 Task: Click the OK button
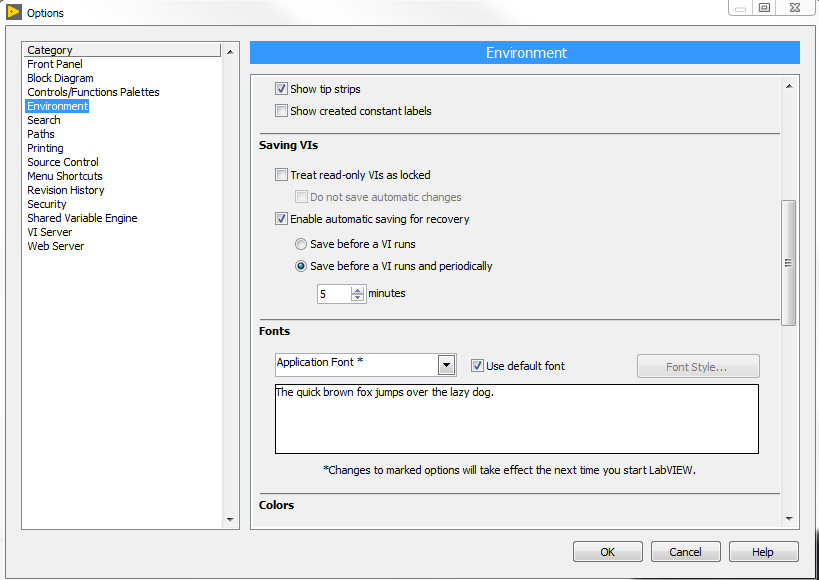point(607,552)
